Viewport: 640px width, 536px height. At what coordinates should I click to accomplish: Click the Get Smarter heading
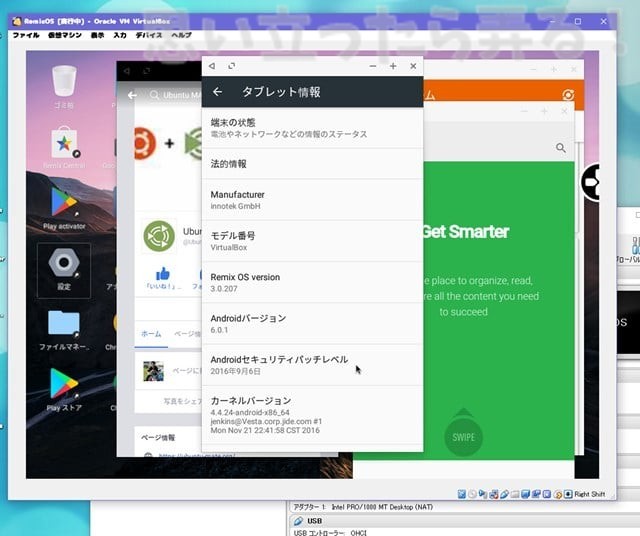(x=465, y=232)
